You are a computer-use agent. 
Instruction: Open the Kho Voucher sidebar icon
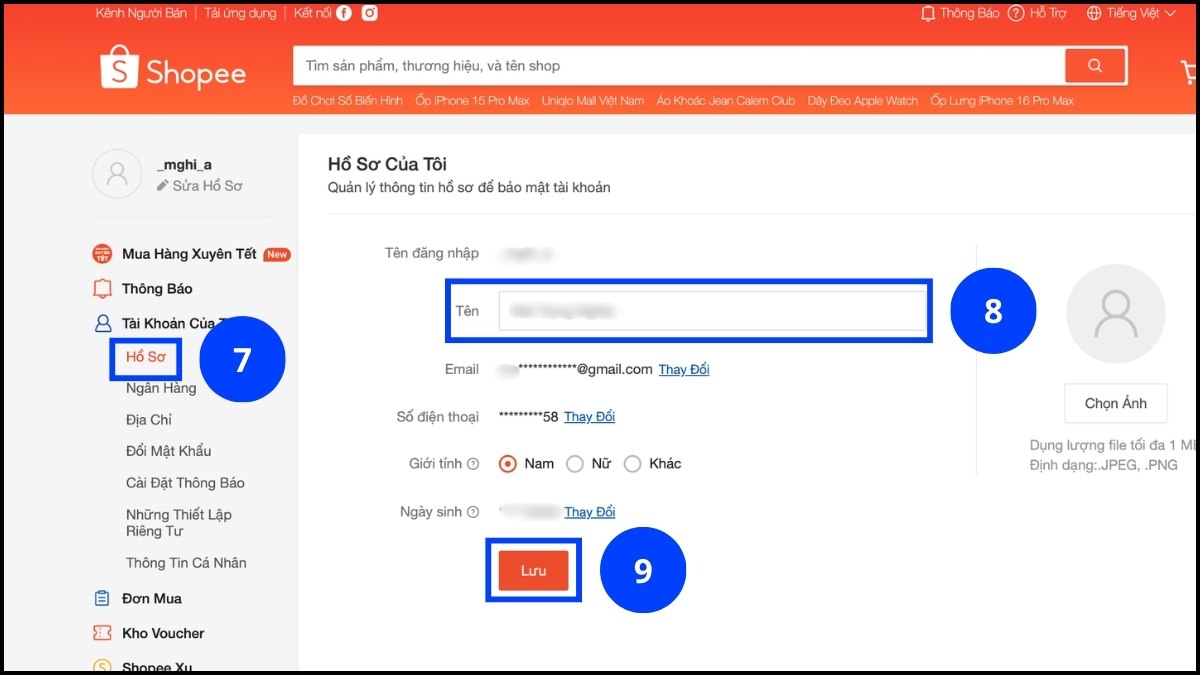click(x=101, y=632)
